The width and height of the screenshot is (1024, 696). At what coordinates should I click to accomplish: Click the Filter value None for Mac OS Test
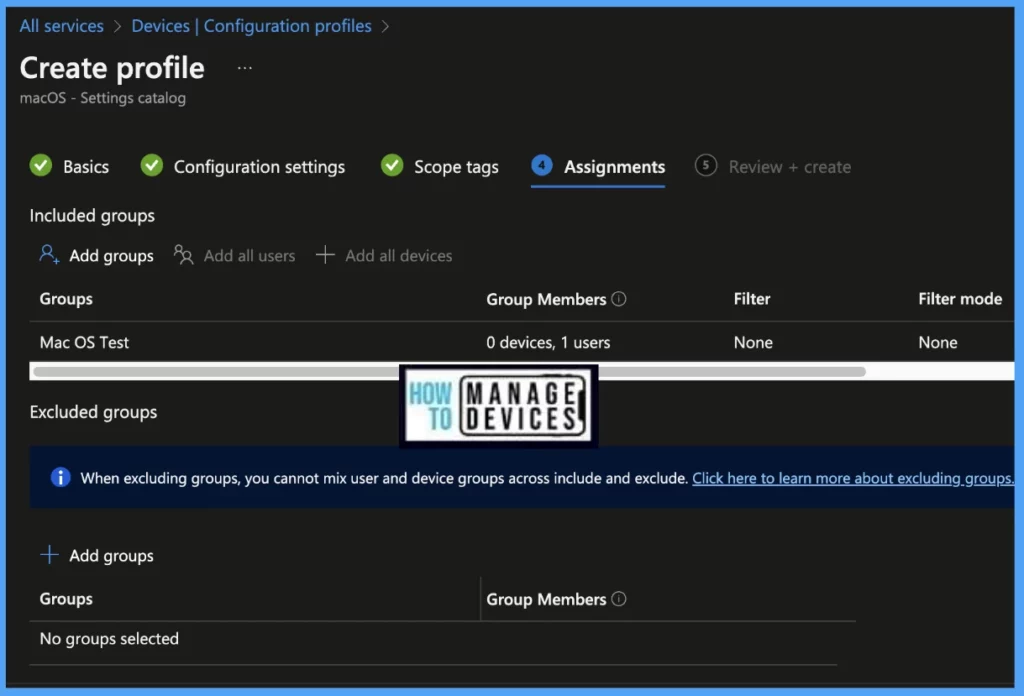tap(753, 343)
